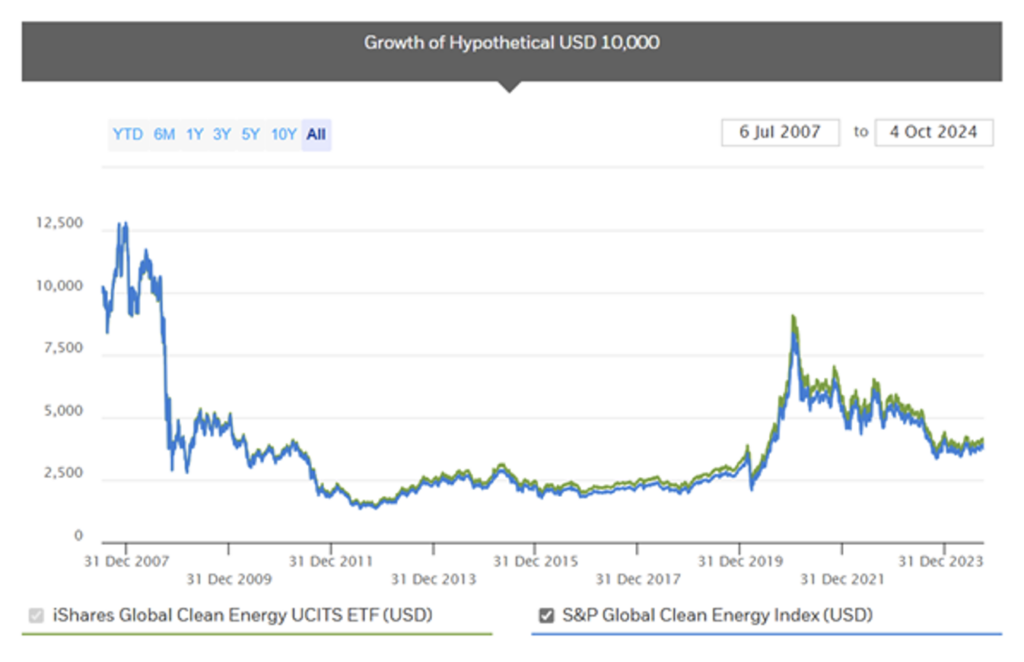Select the 1Y time range
Image resolution: width=1024 pixels, height=662 pixels.
[194, 134]
